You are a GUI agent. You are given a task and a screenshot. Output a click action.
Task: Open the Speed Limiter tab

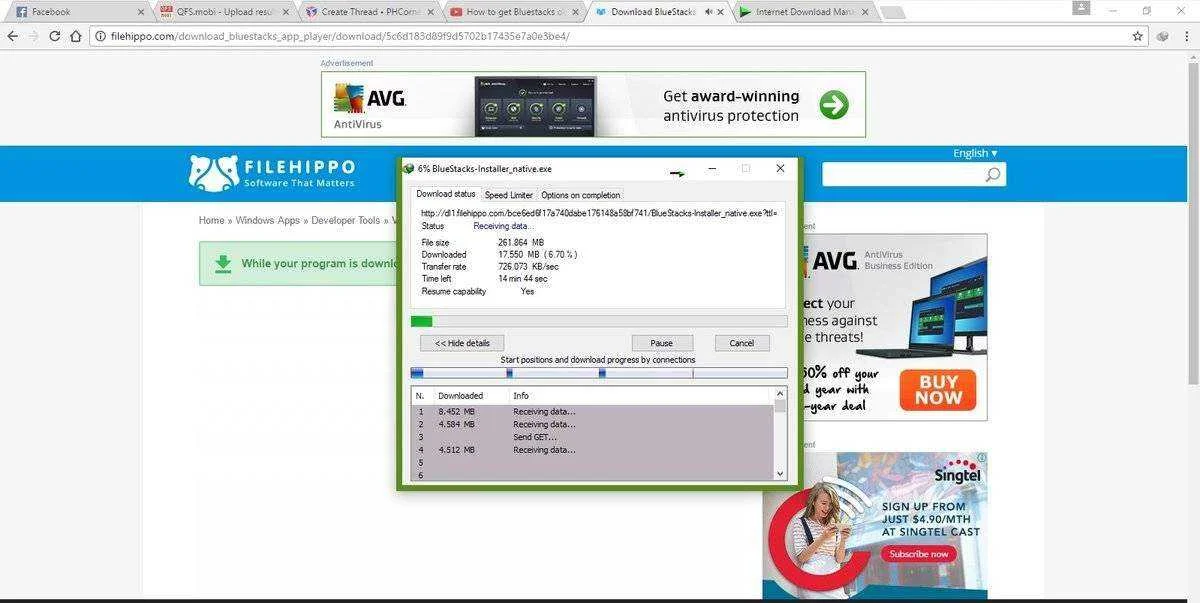coord(509,195)
